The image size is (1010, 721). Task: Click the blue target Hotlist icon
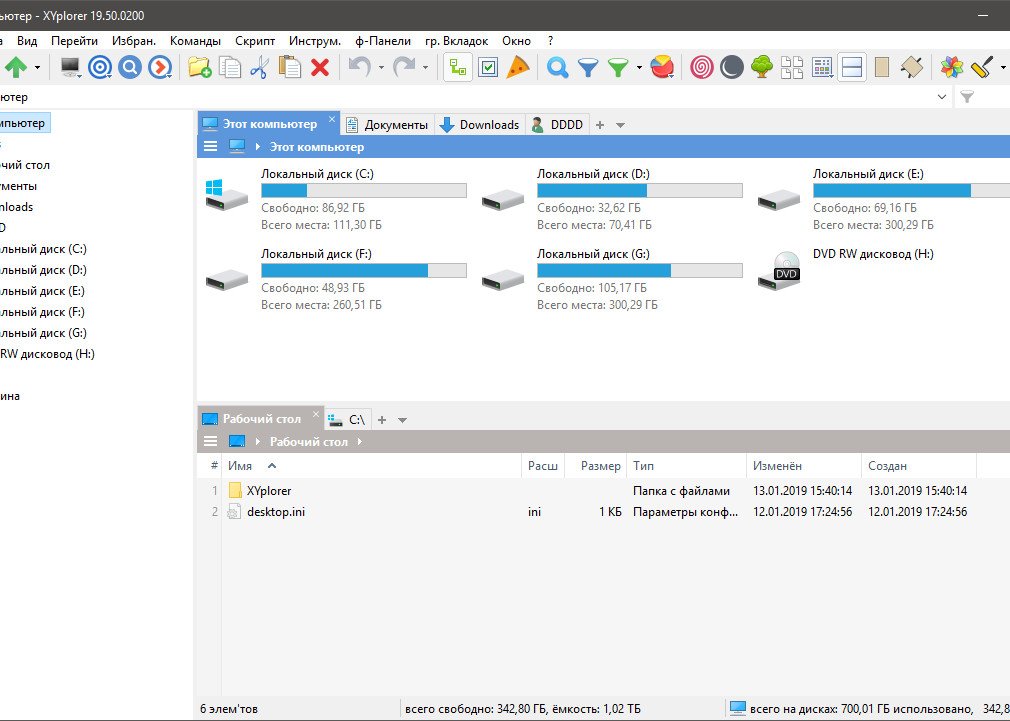tap(100, 67)
